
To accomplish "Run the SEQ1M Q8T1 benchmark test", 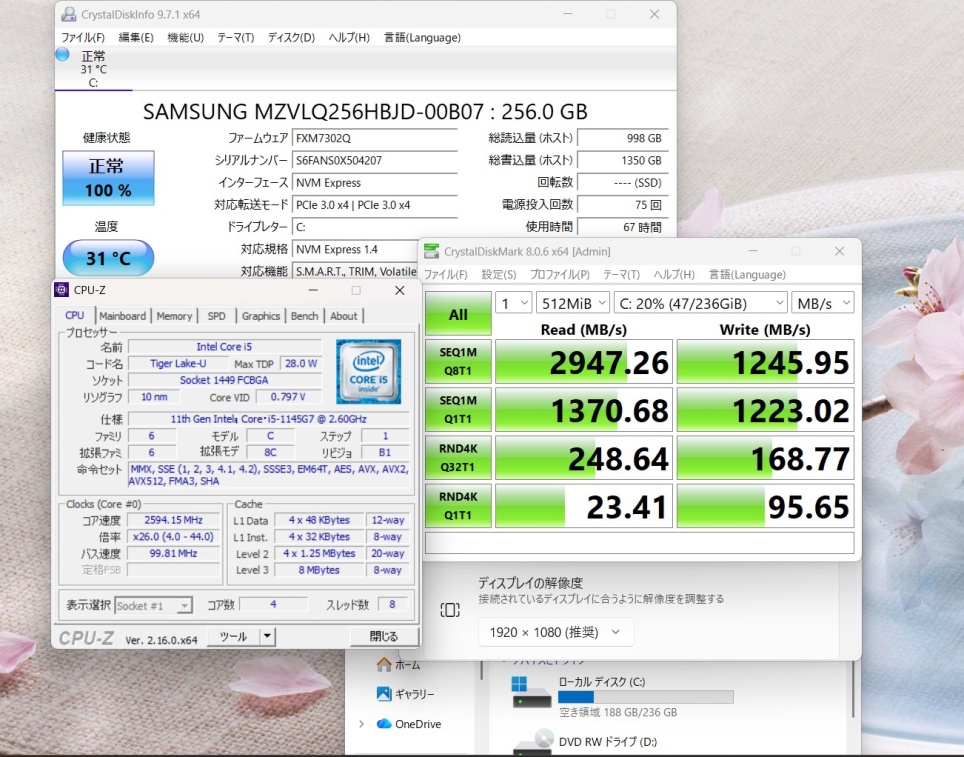I will point(458,362).
